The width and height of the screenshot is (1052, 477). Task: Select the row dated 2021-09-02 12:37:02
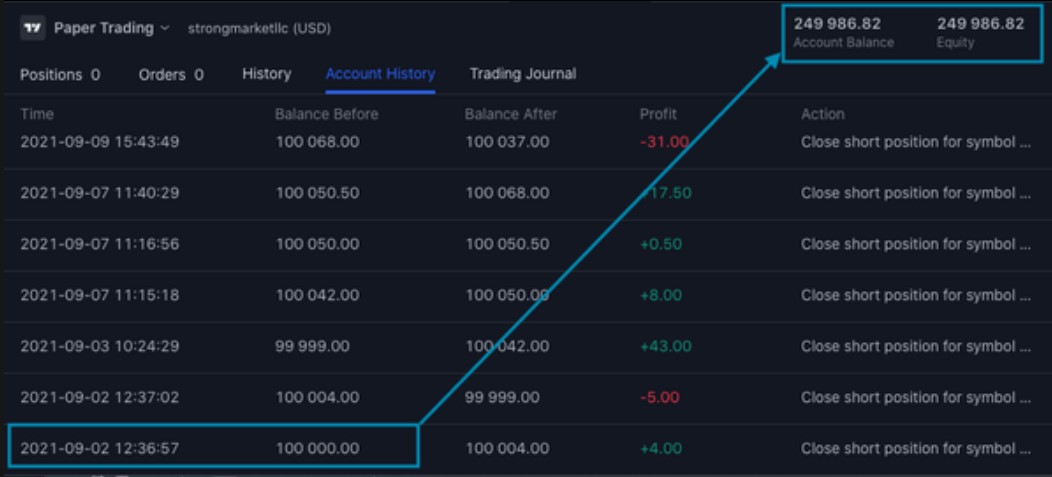coord(526,397)
